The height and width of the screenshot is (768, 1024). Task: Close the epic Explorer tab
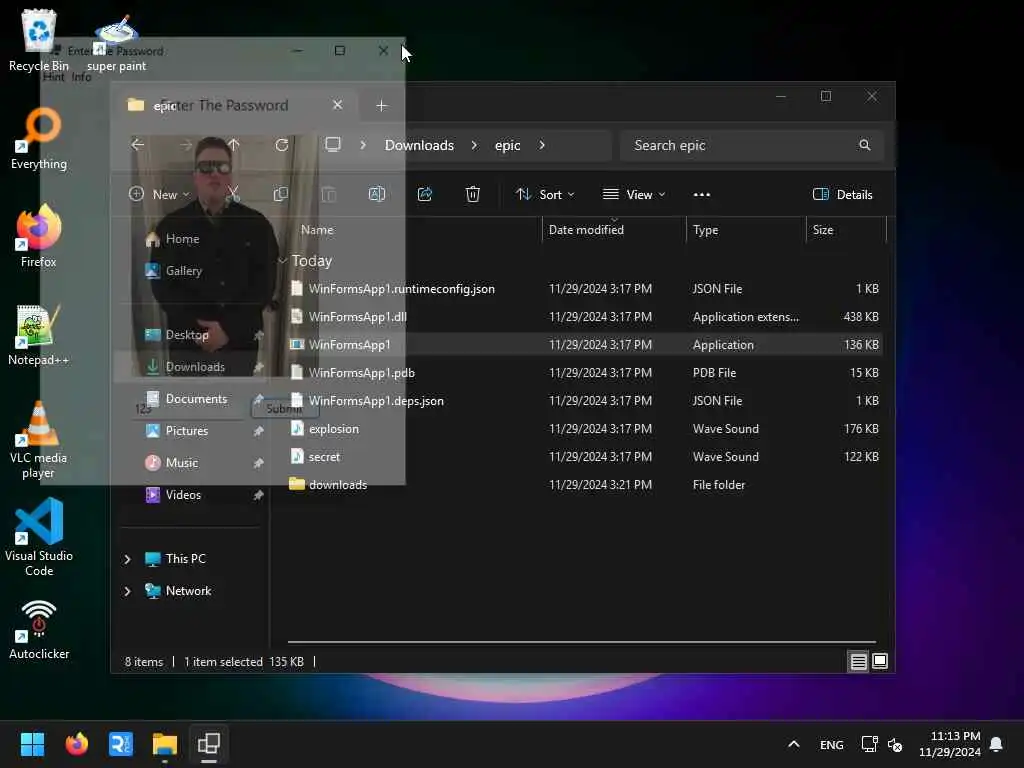[x=338, y=105]
